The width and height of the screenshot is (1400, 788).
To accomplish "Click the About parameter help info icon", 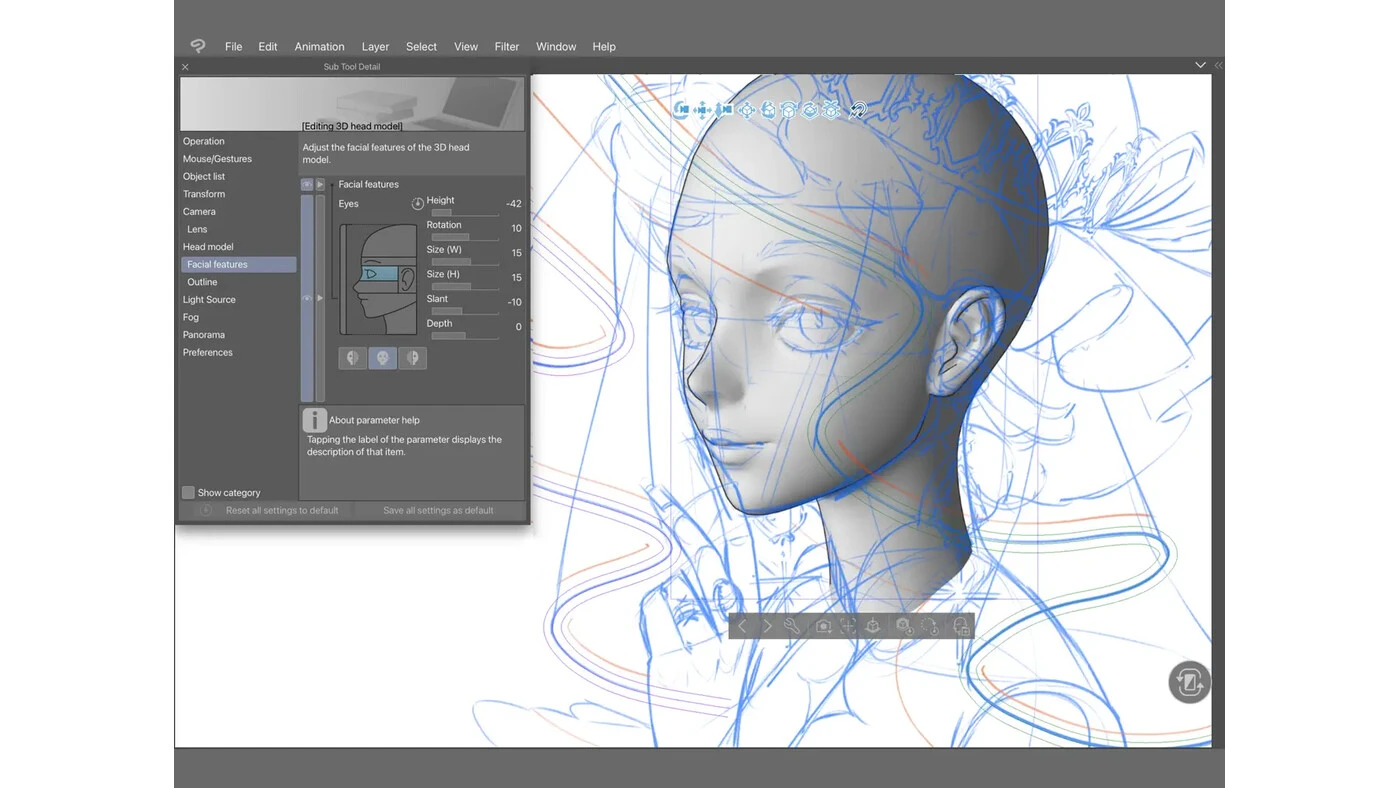I will click(x=315, y=420).
